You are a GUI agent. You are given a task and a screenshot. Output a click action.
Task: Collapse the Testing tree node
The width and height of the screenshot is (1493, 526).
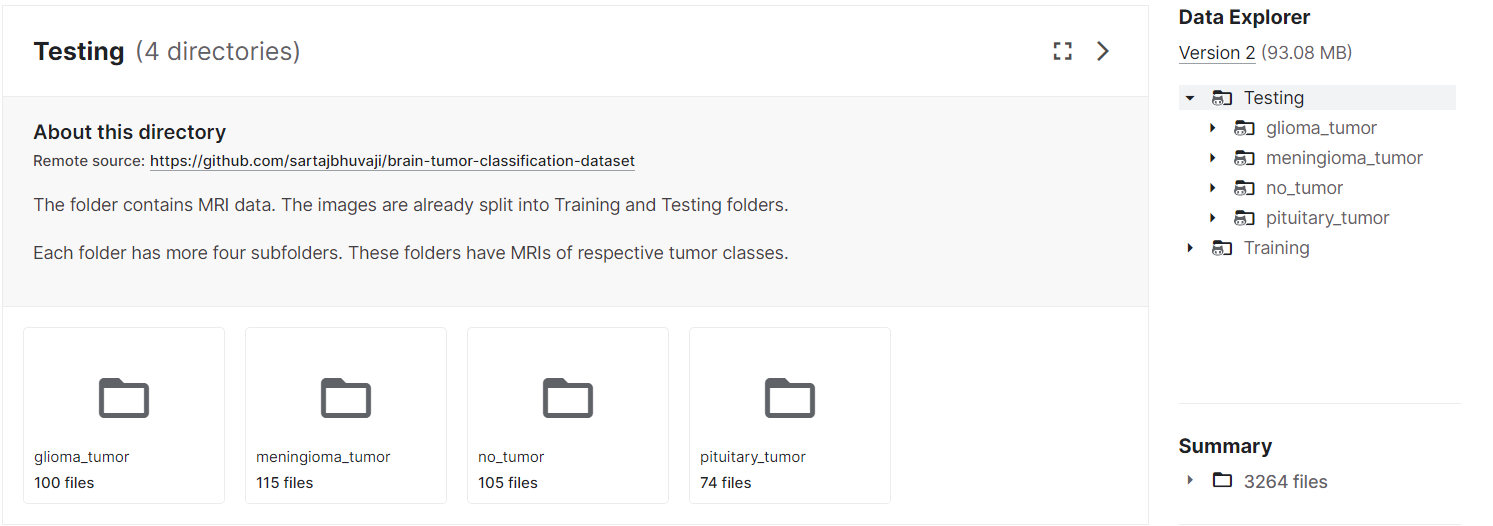tap(1190, 98)
